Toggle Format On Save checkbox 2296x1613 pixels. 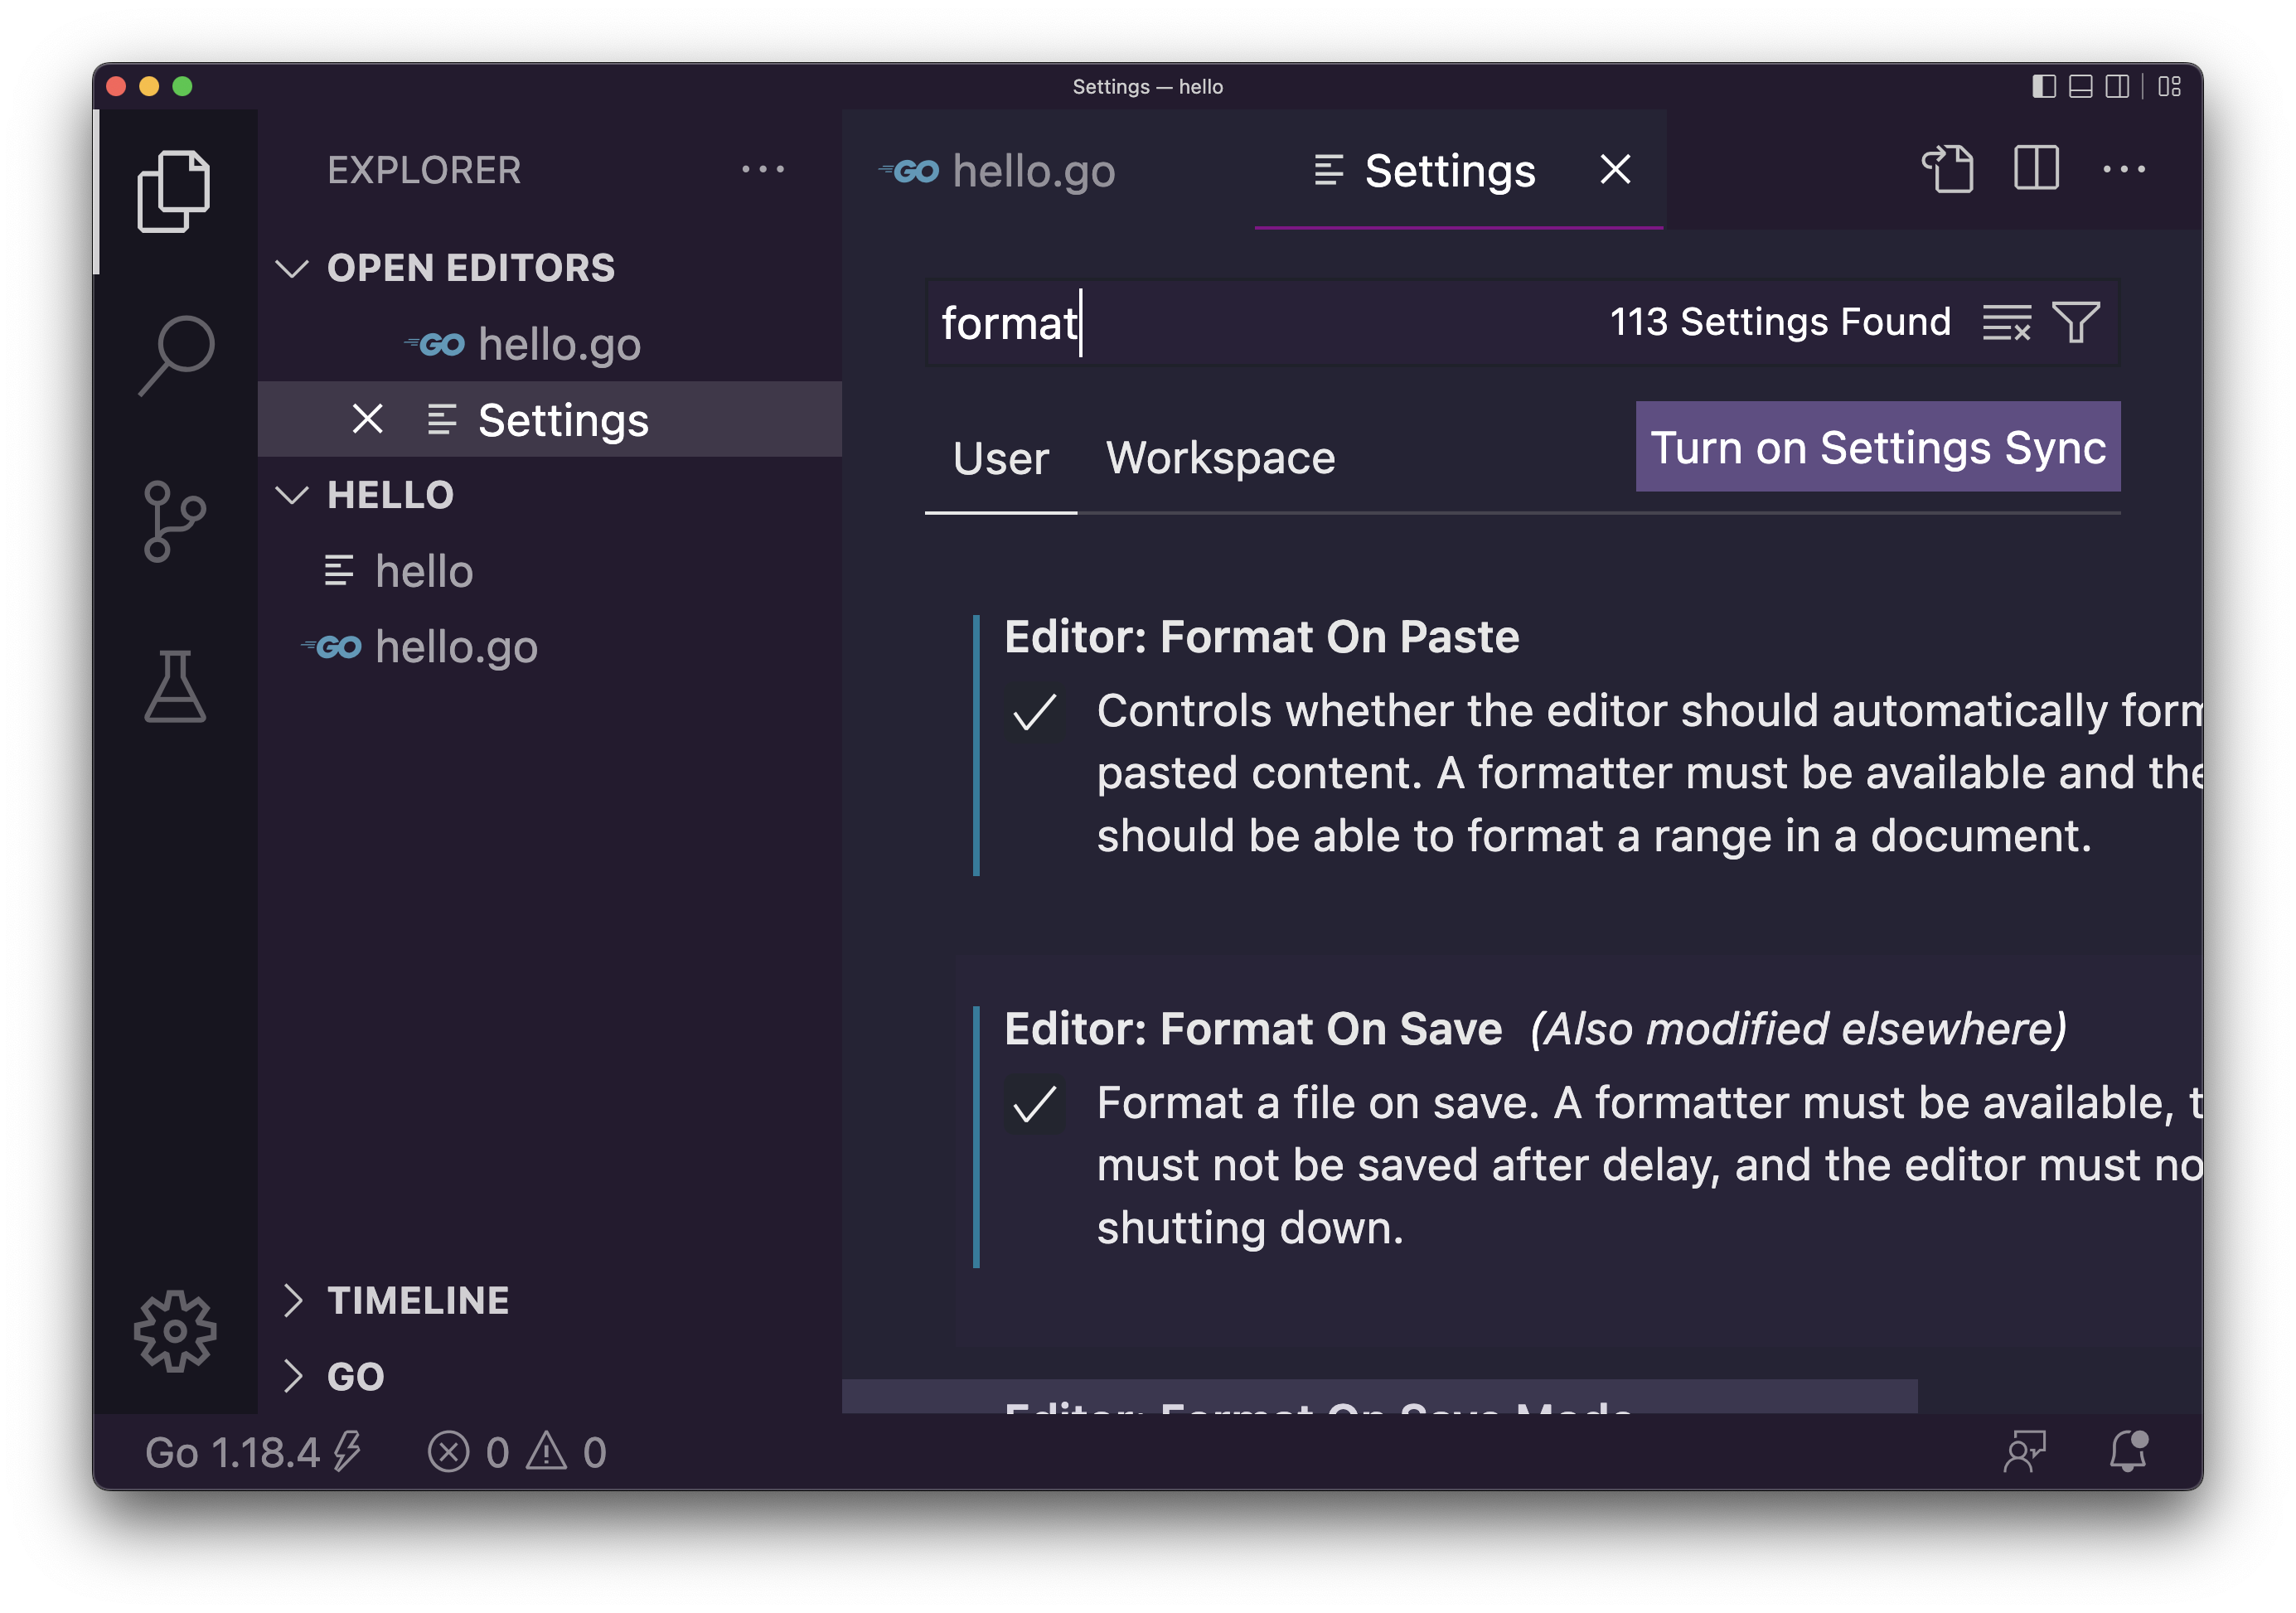coord(1034,1105)
